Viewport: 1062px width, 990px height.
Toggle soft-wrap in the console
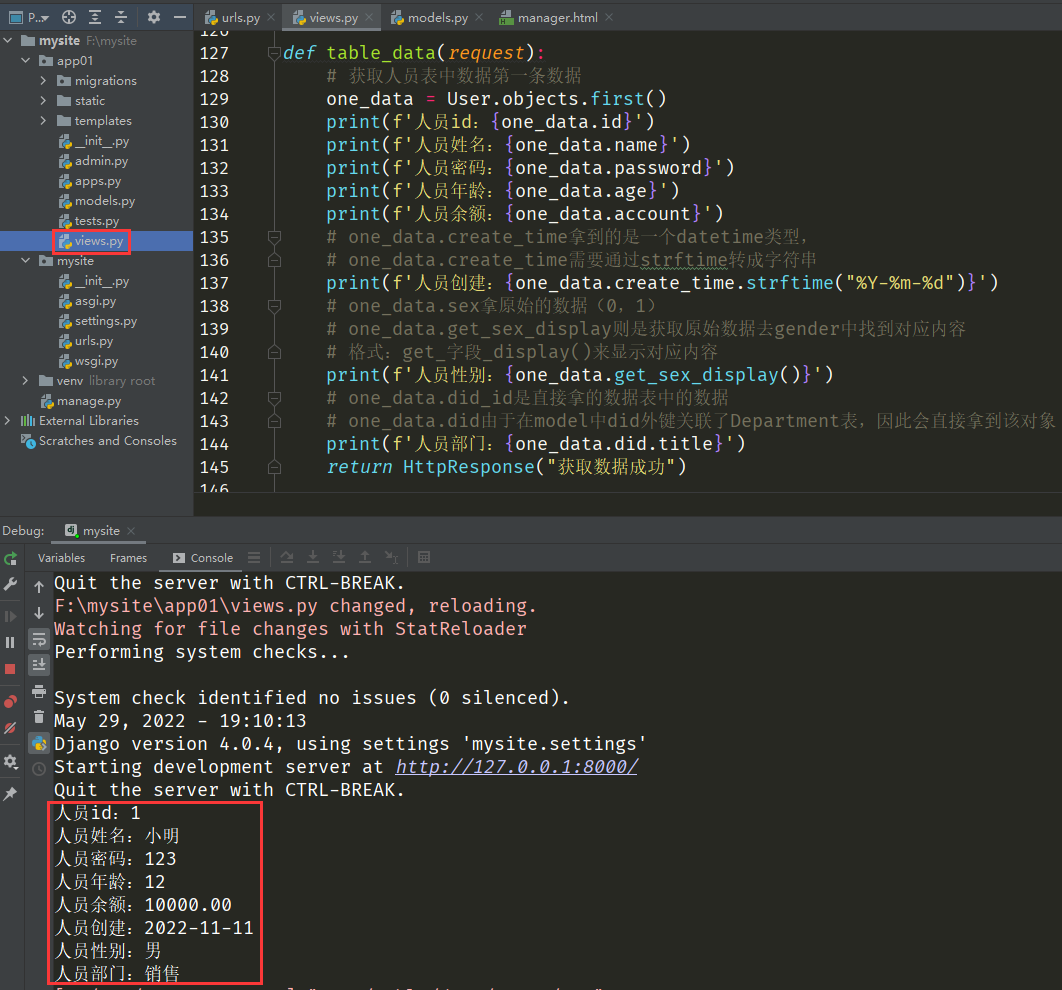(39, 639)
